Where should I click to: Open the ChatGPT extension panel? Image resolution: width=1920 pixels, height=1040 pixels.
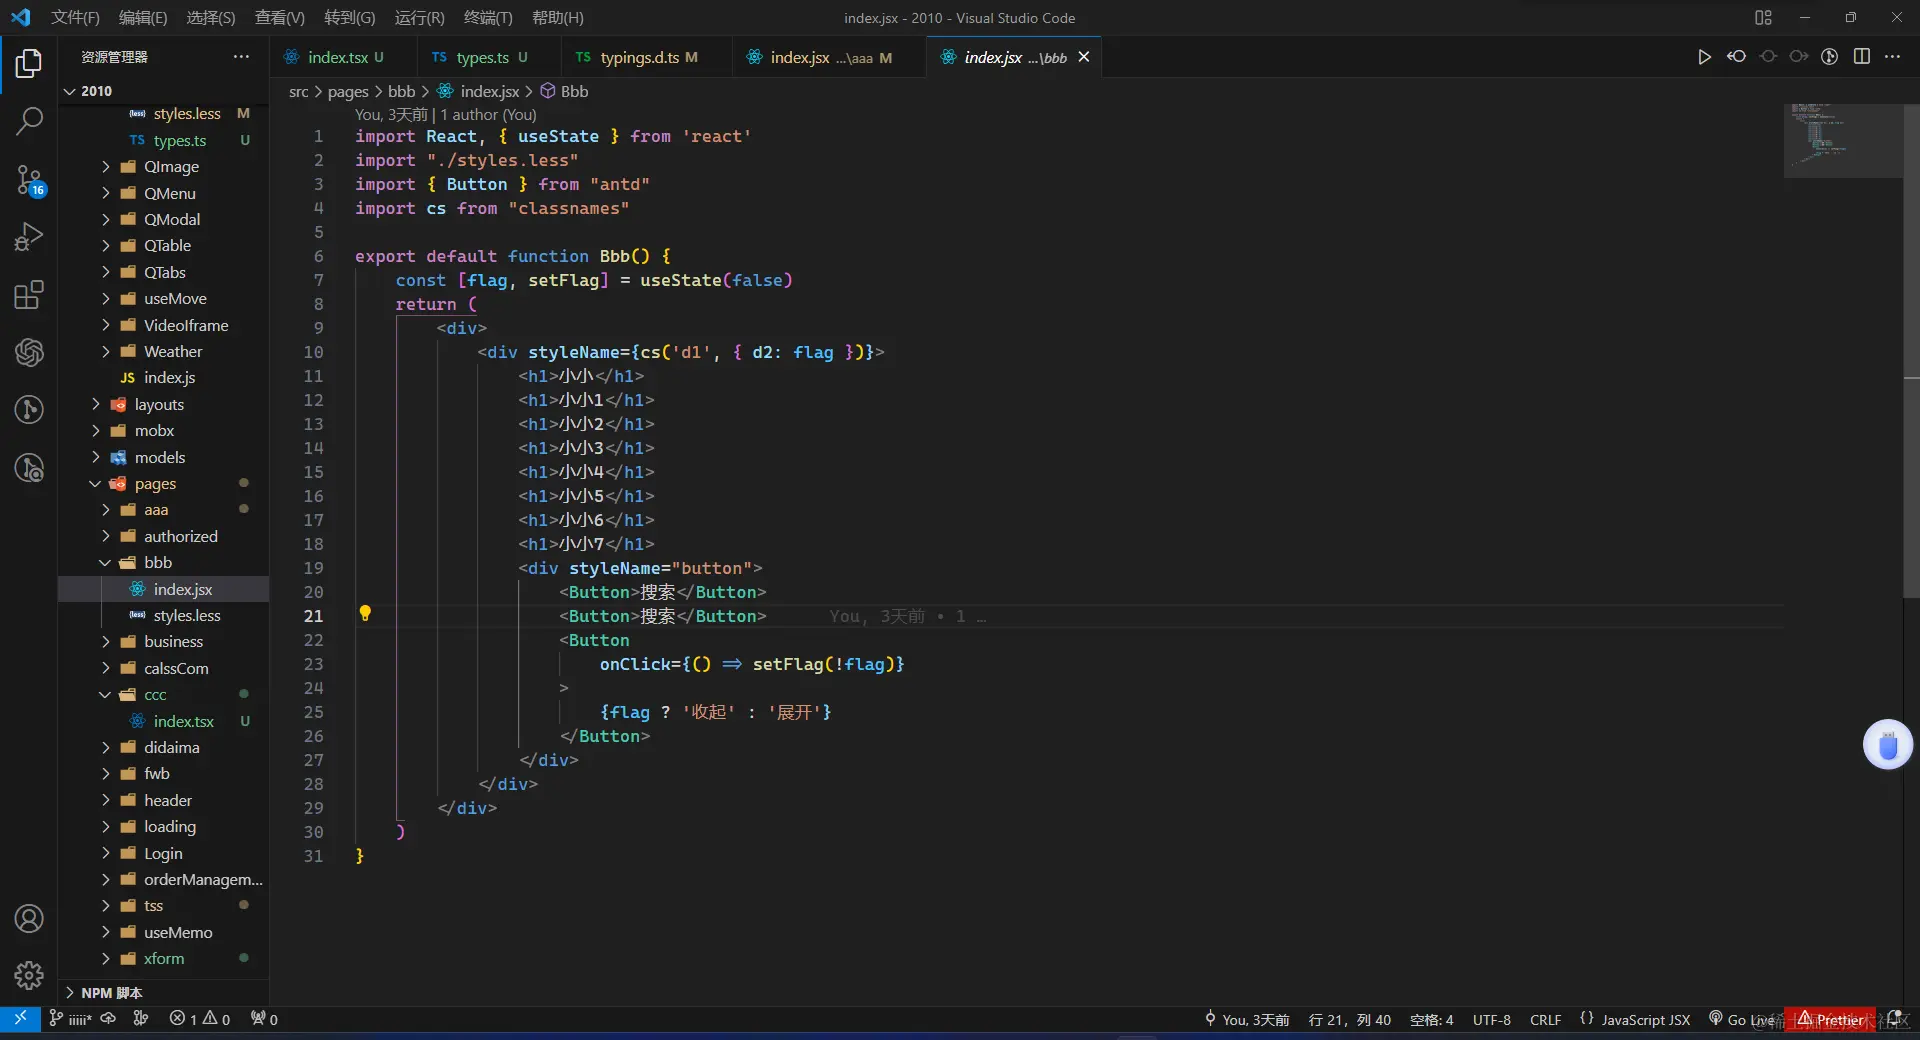click(x=29, y=352)
